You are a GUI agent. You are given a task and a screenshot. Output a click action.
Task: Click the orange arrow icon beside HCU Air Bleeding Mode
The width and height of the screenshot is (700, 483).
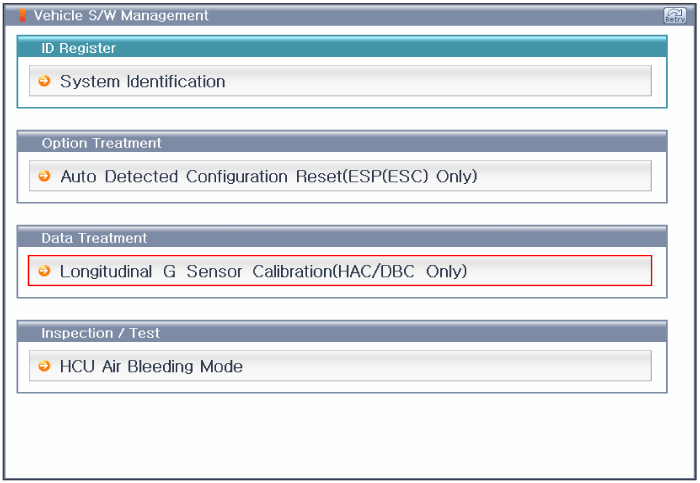tap(44, 366)
